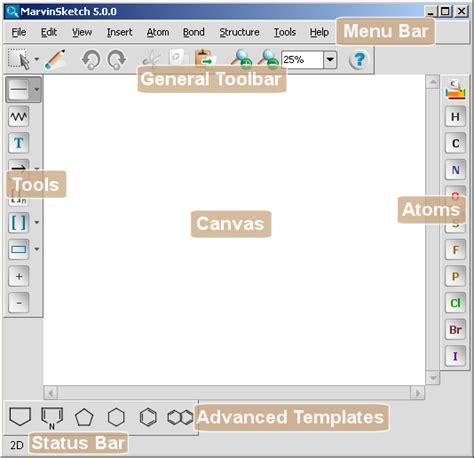Select the Iodine I atom button
The width and height of the screenshot is (474, 458).
(455, 356)
